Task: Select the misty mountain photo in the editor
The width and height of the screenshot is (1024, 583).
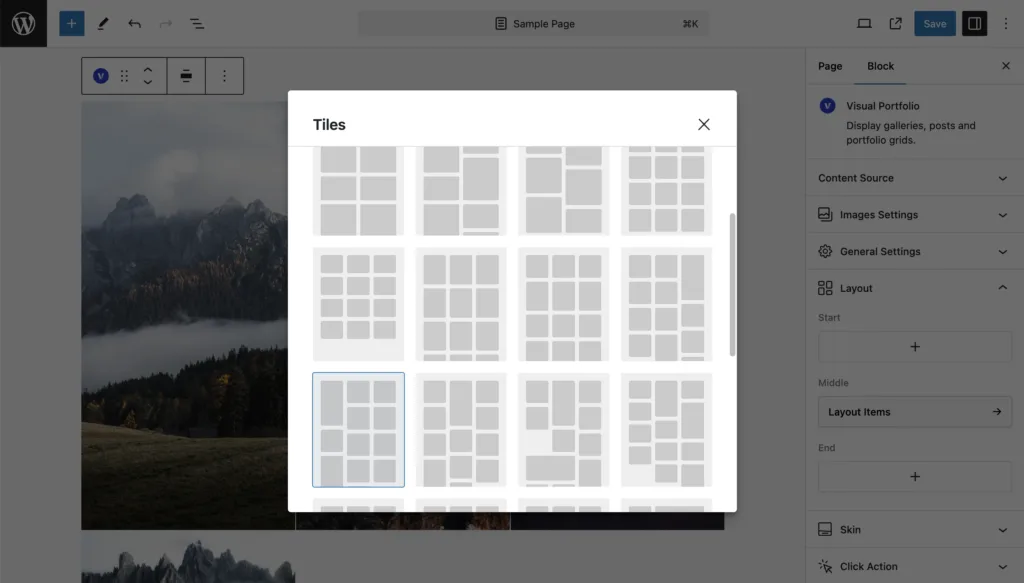Action: click(x=184, y=315)
